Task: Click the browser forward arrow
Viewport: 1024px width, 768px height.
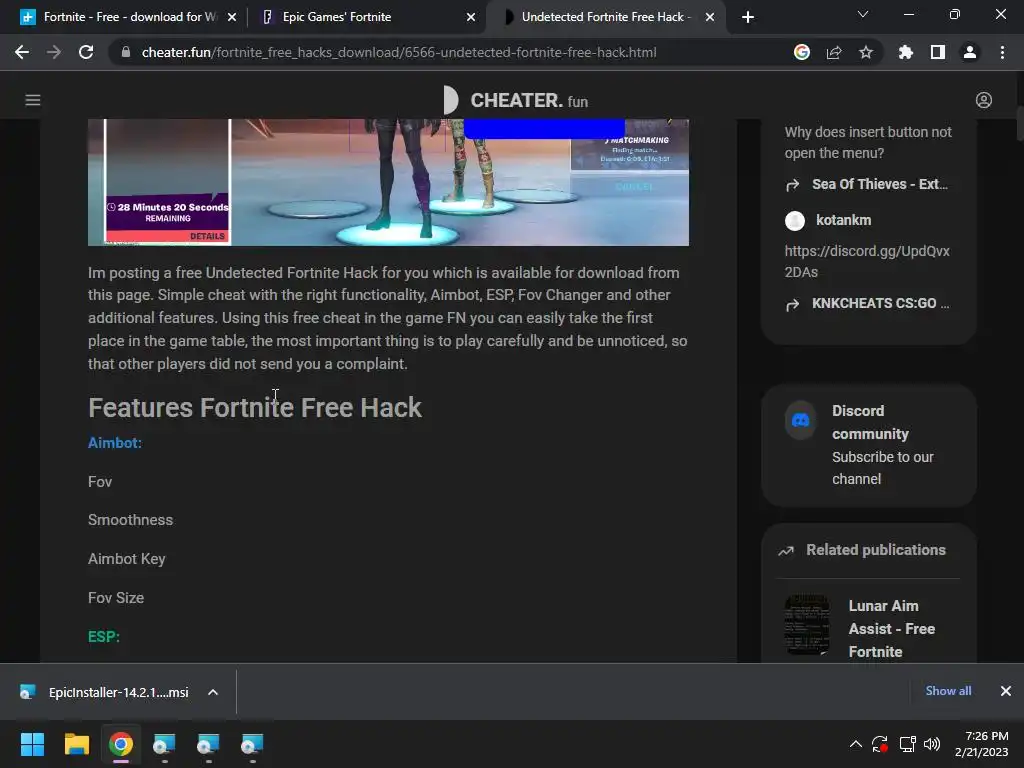Action: 54,52
